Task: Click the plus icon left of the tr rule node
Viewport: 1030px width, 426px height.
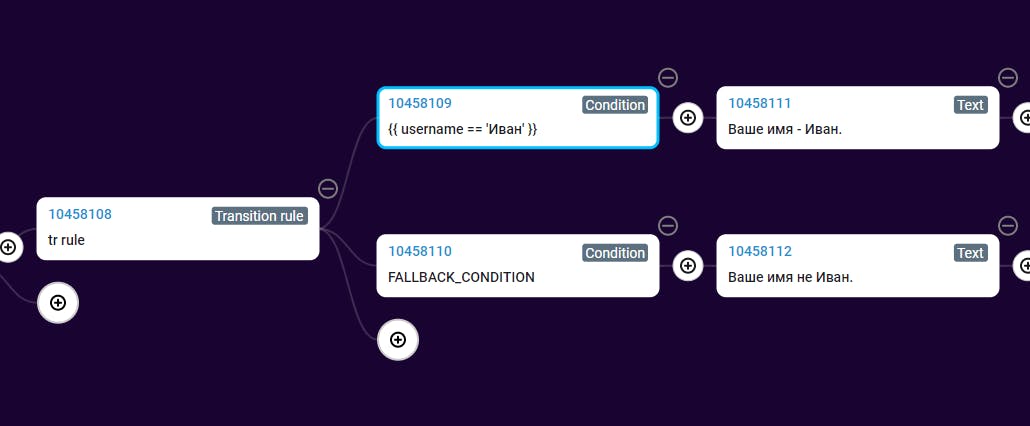Action: click(8, 247)
